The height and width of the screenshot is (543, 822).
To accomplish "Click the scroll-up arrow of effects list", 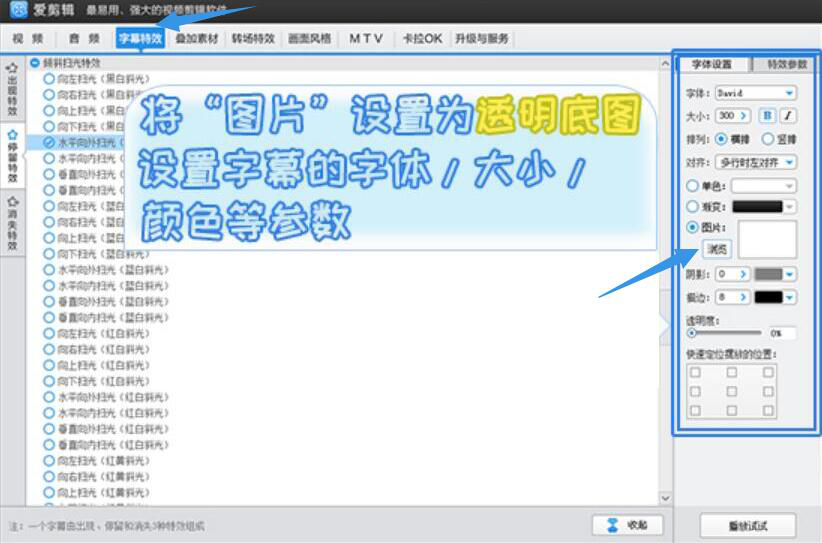I will coord(665,63).
